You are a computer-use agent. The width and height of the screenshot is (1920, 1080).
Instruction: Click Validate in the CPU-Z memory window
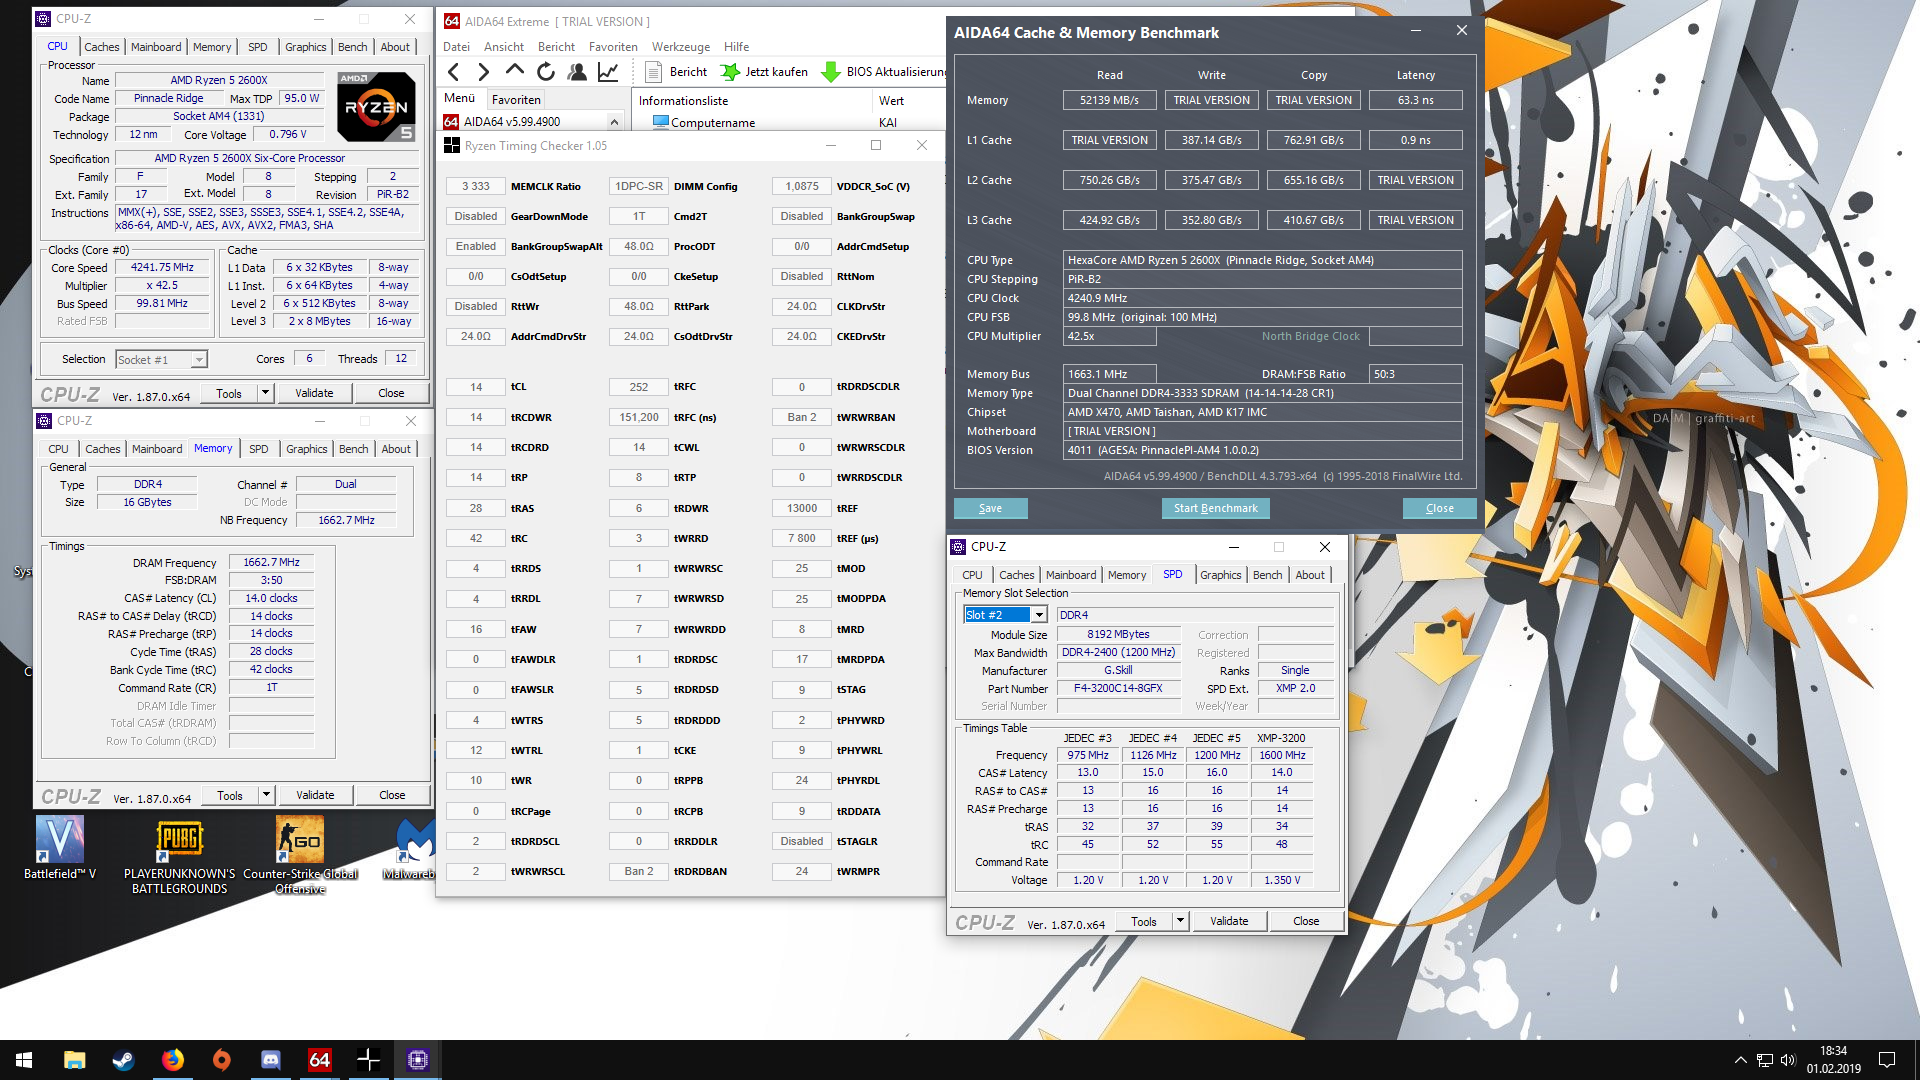[x=315, y=795]
